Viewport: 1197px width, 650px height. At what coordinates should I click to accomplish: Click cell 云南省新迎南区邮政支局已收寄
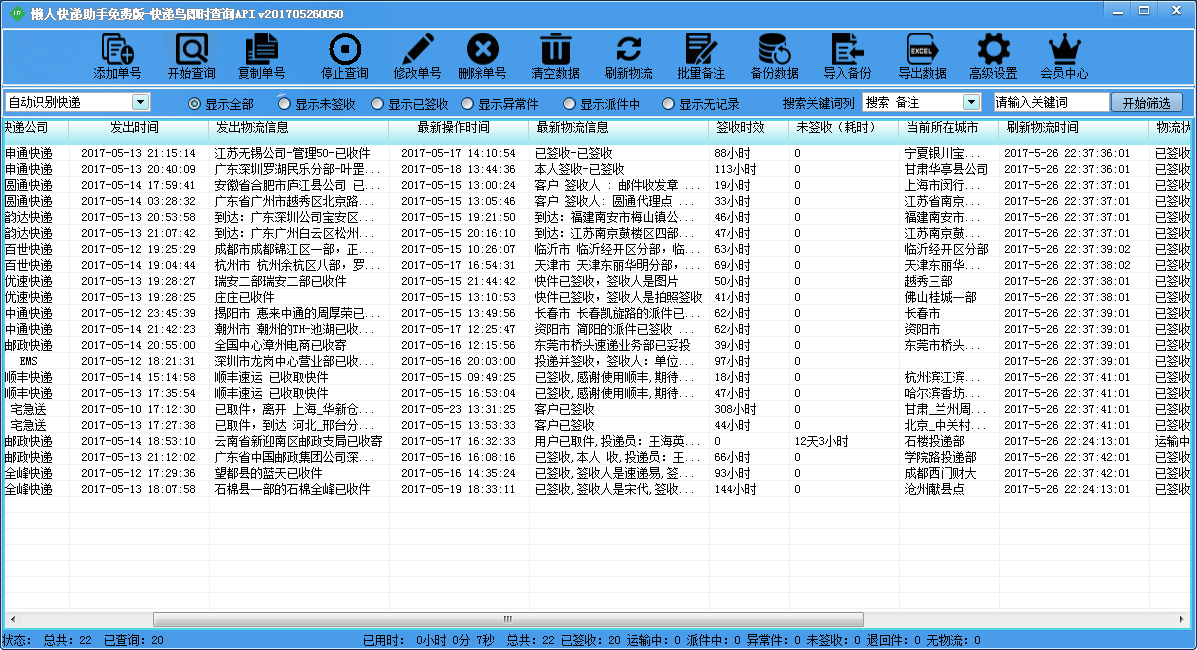pos(298,441)
